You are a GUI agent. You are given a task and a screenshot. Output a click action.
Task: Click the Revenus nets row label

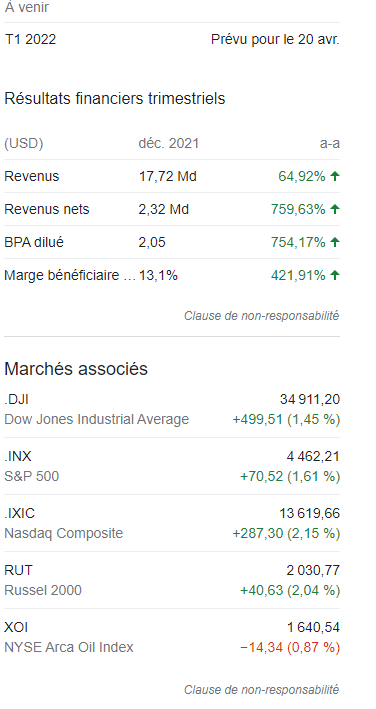(47, 209)
